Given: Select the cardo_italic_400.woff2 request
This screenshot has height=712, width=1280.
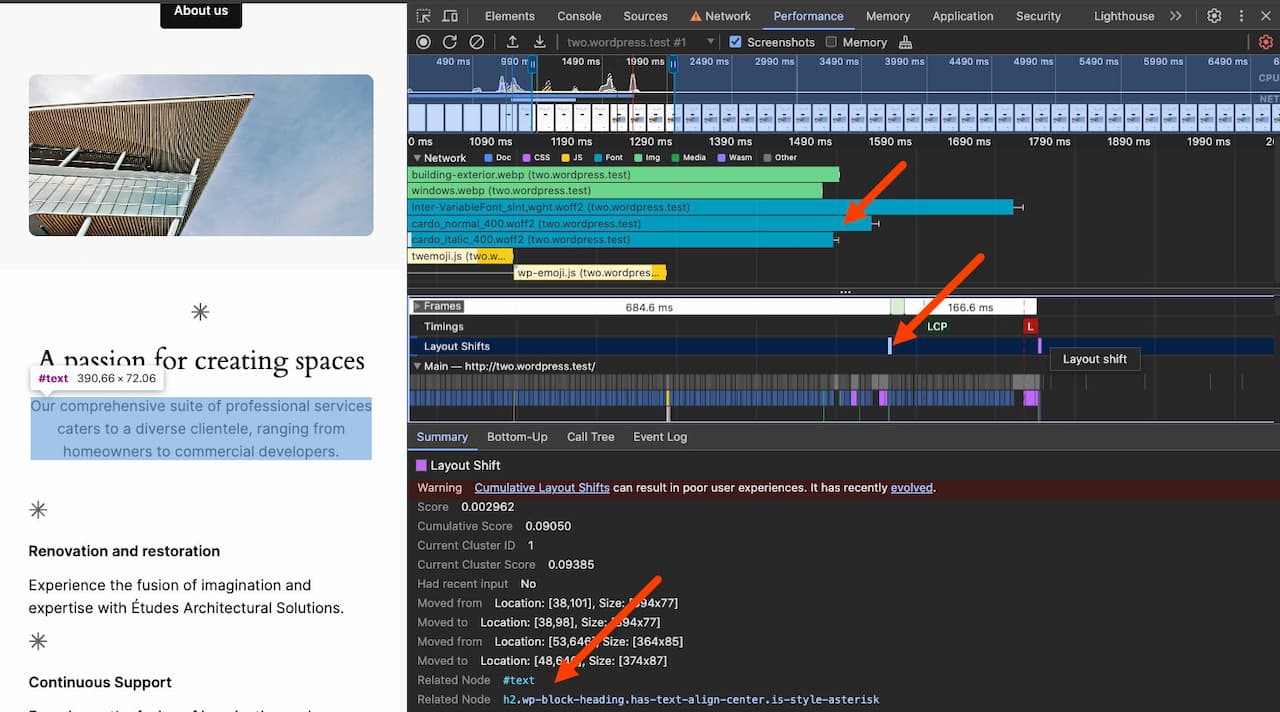Looking at the screenshot, I should coord(621,240).
